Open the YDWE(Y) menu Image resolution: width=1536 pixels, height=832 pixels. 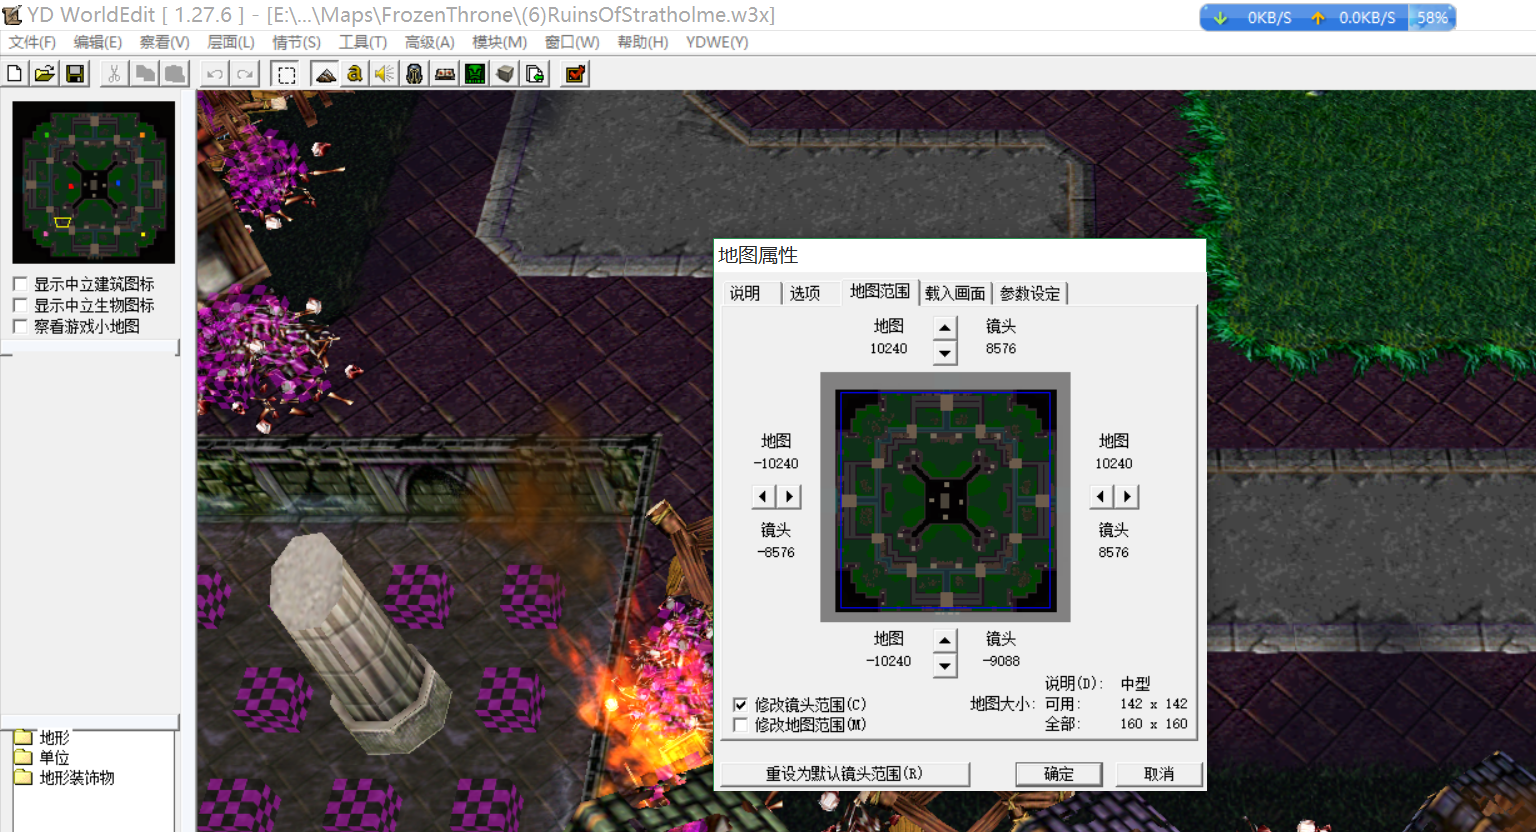click(x=717, y=42)
